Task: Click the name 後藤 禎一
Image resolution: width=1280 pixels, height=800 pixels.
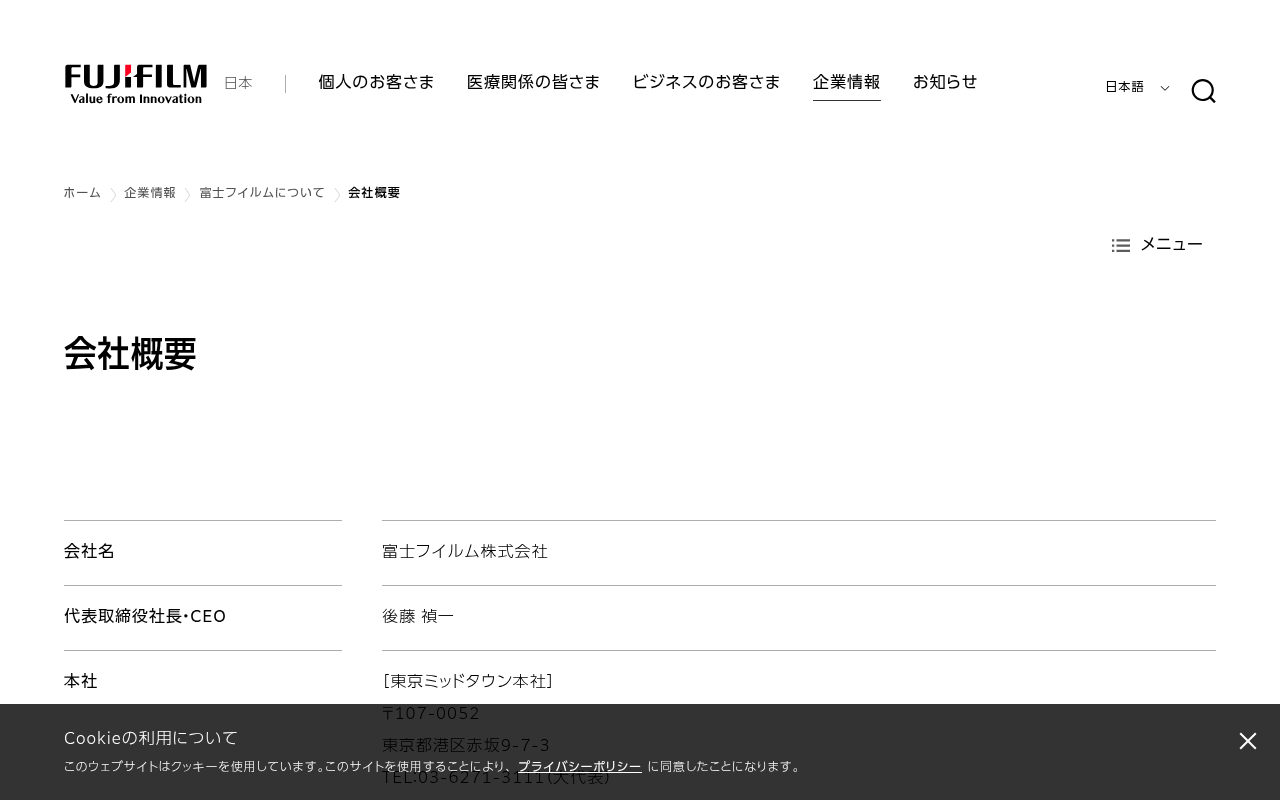Action: click(x=418, y=616)
